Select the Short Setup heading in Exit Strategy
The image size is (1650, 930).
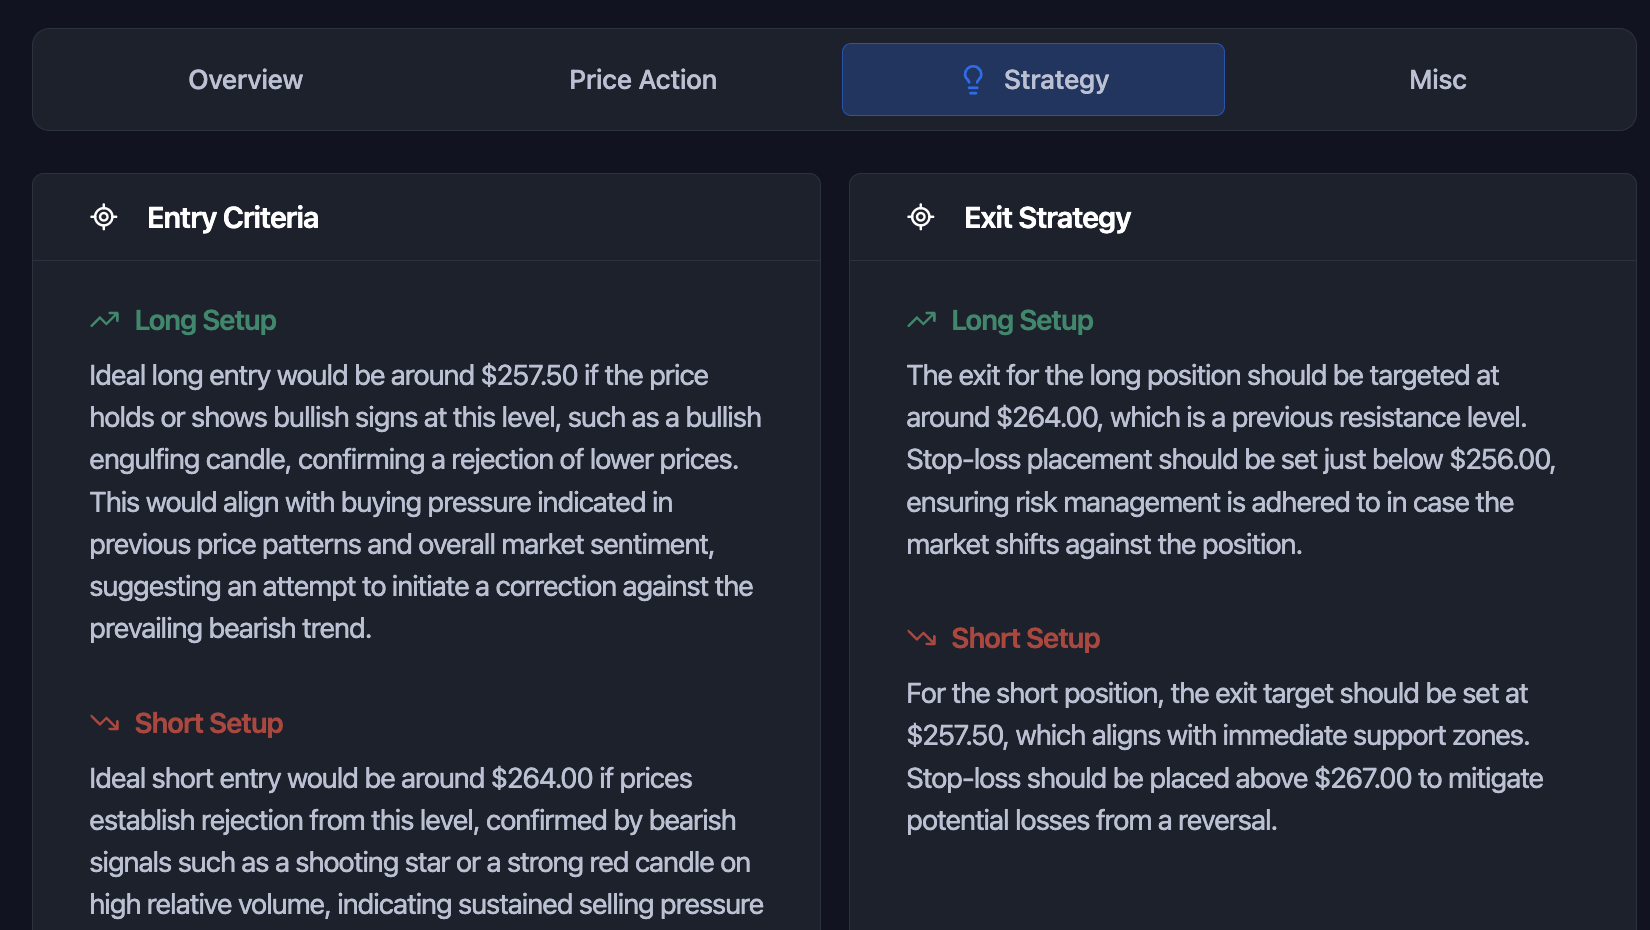click(1025, 639)
